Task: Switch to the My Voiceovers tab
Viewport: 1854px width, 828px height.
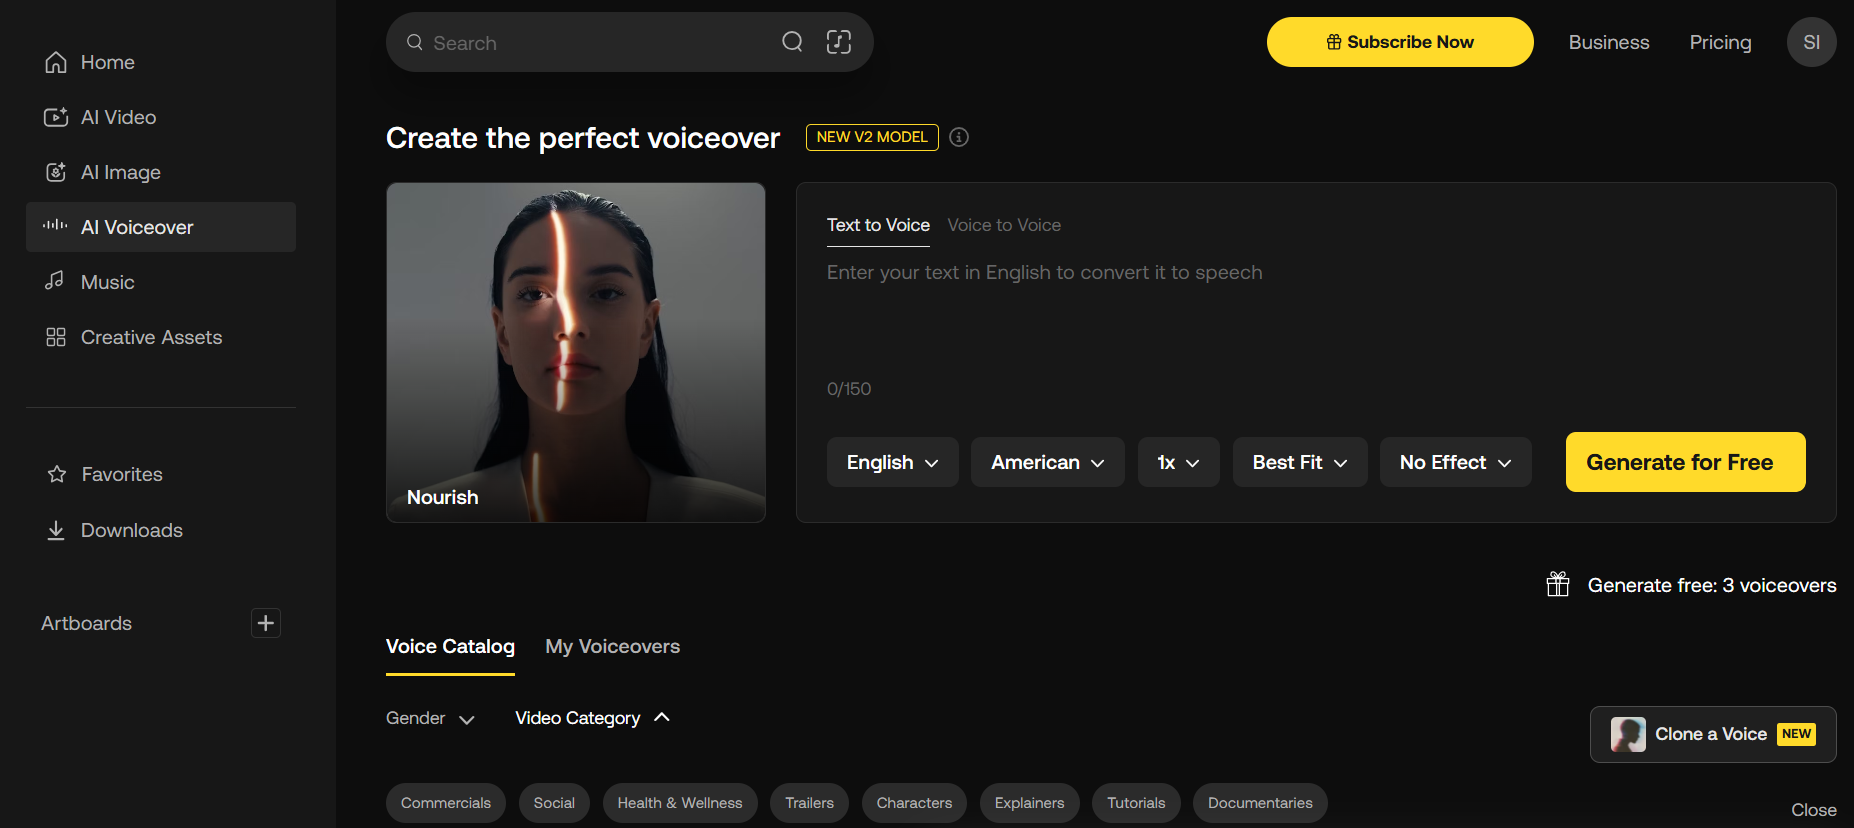Action: pyautogui.click(x=612, y=647)
